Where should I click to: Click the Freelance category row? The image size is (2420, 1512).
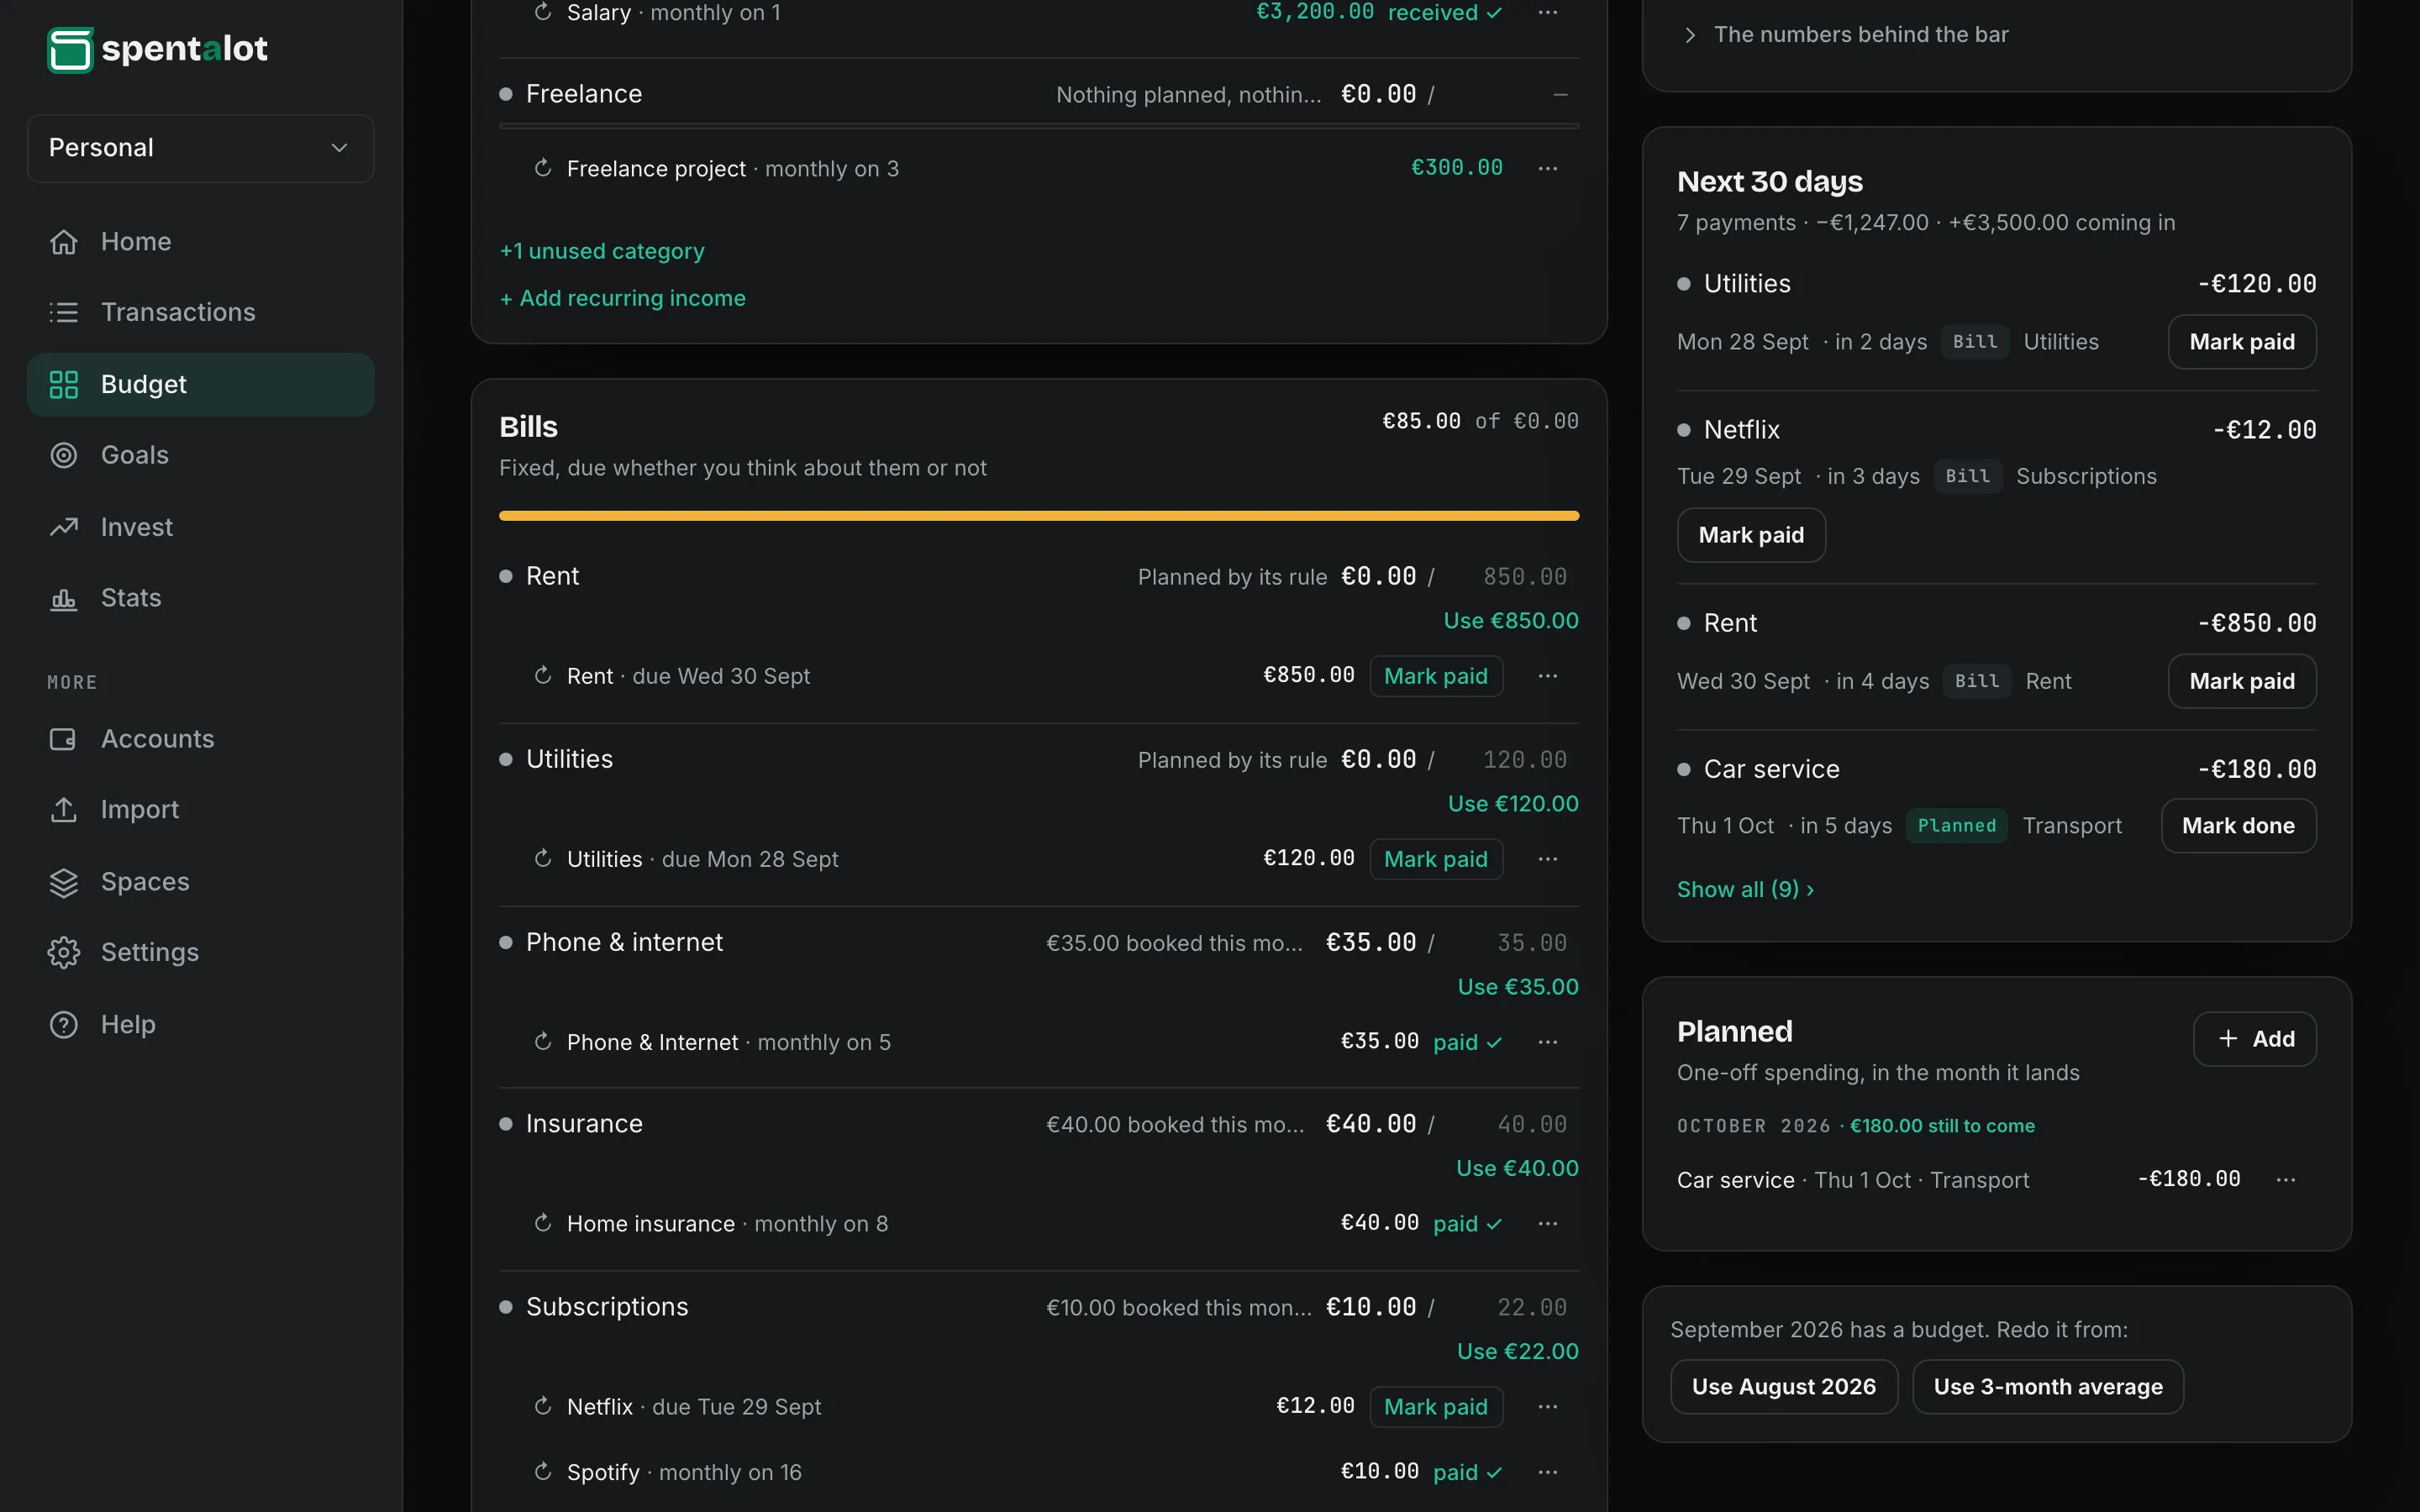1039,94
